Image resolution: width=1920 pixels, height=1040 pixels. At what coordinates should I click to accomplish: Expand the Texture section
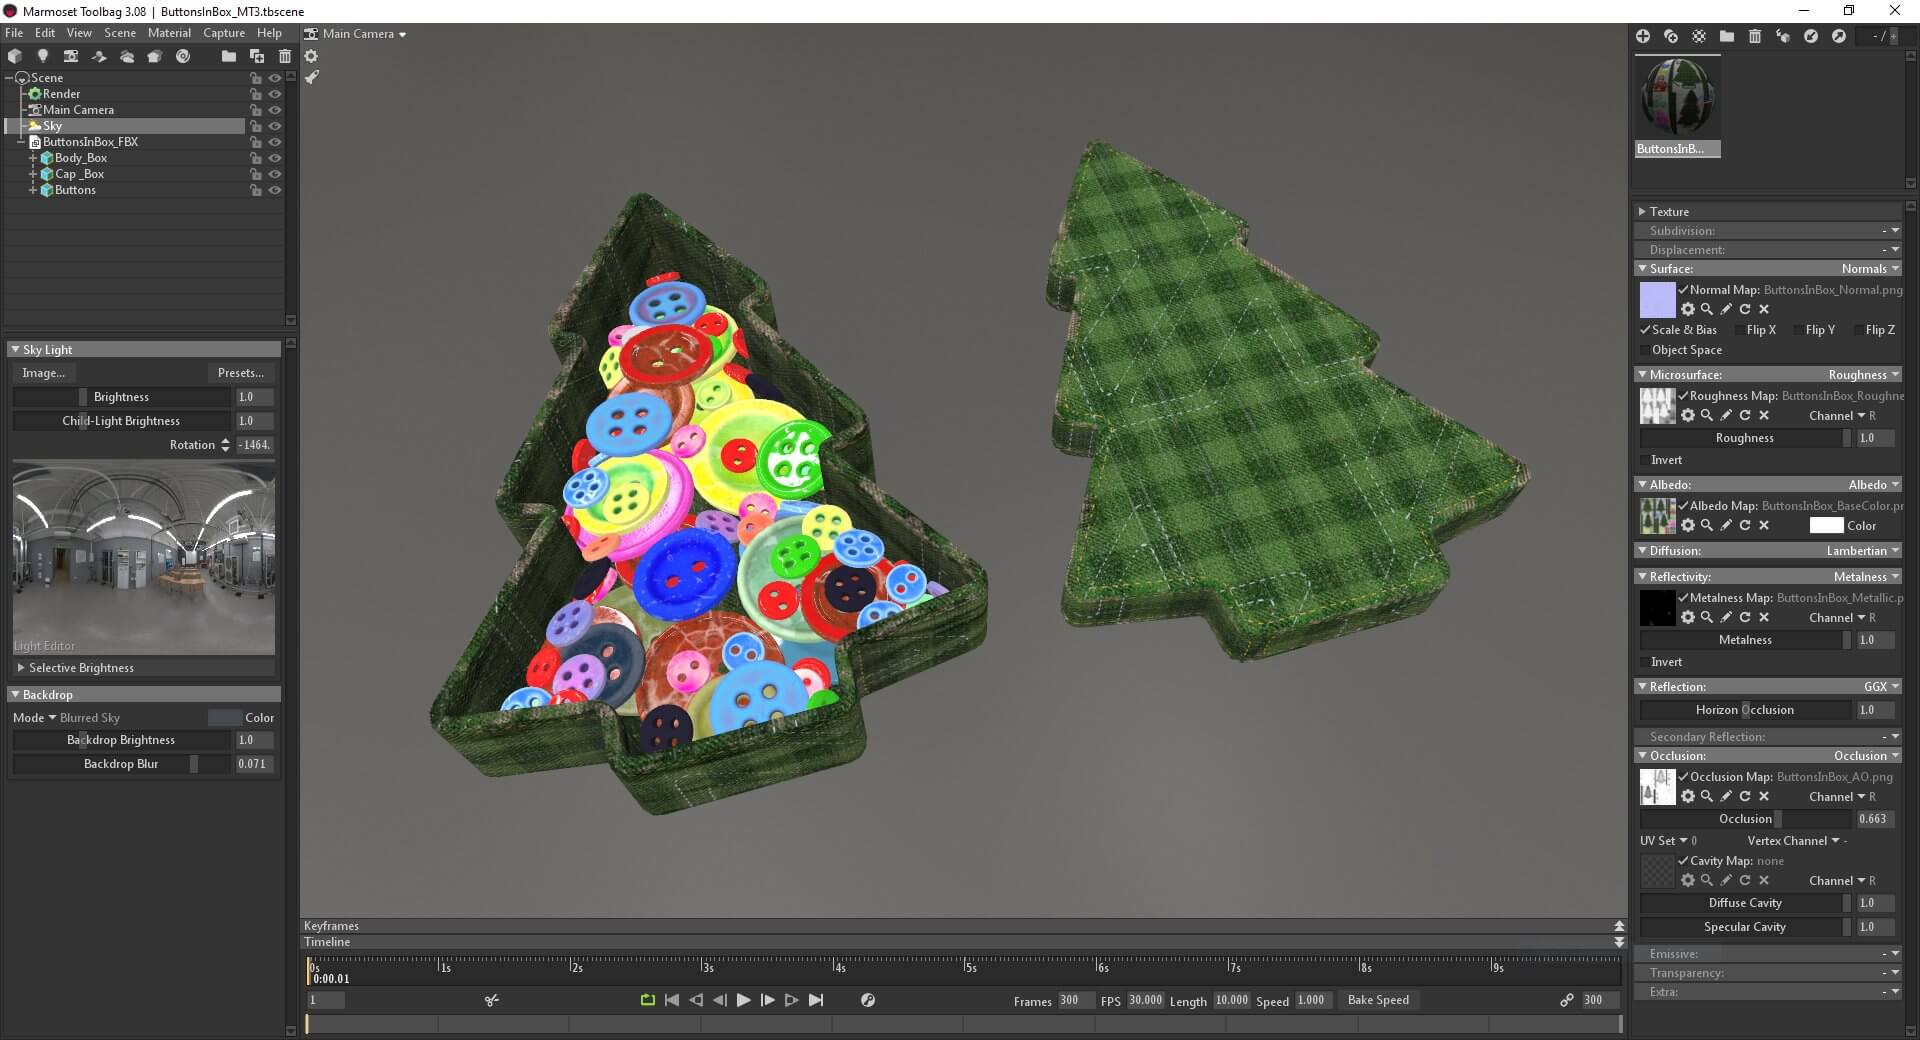tap(1642, 212)
